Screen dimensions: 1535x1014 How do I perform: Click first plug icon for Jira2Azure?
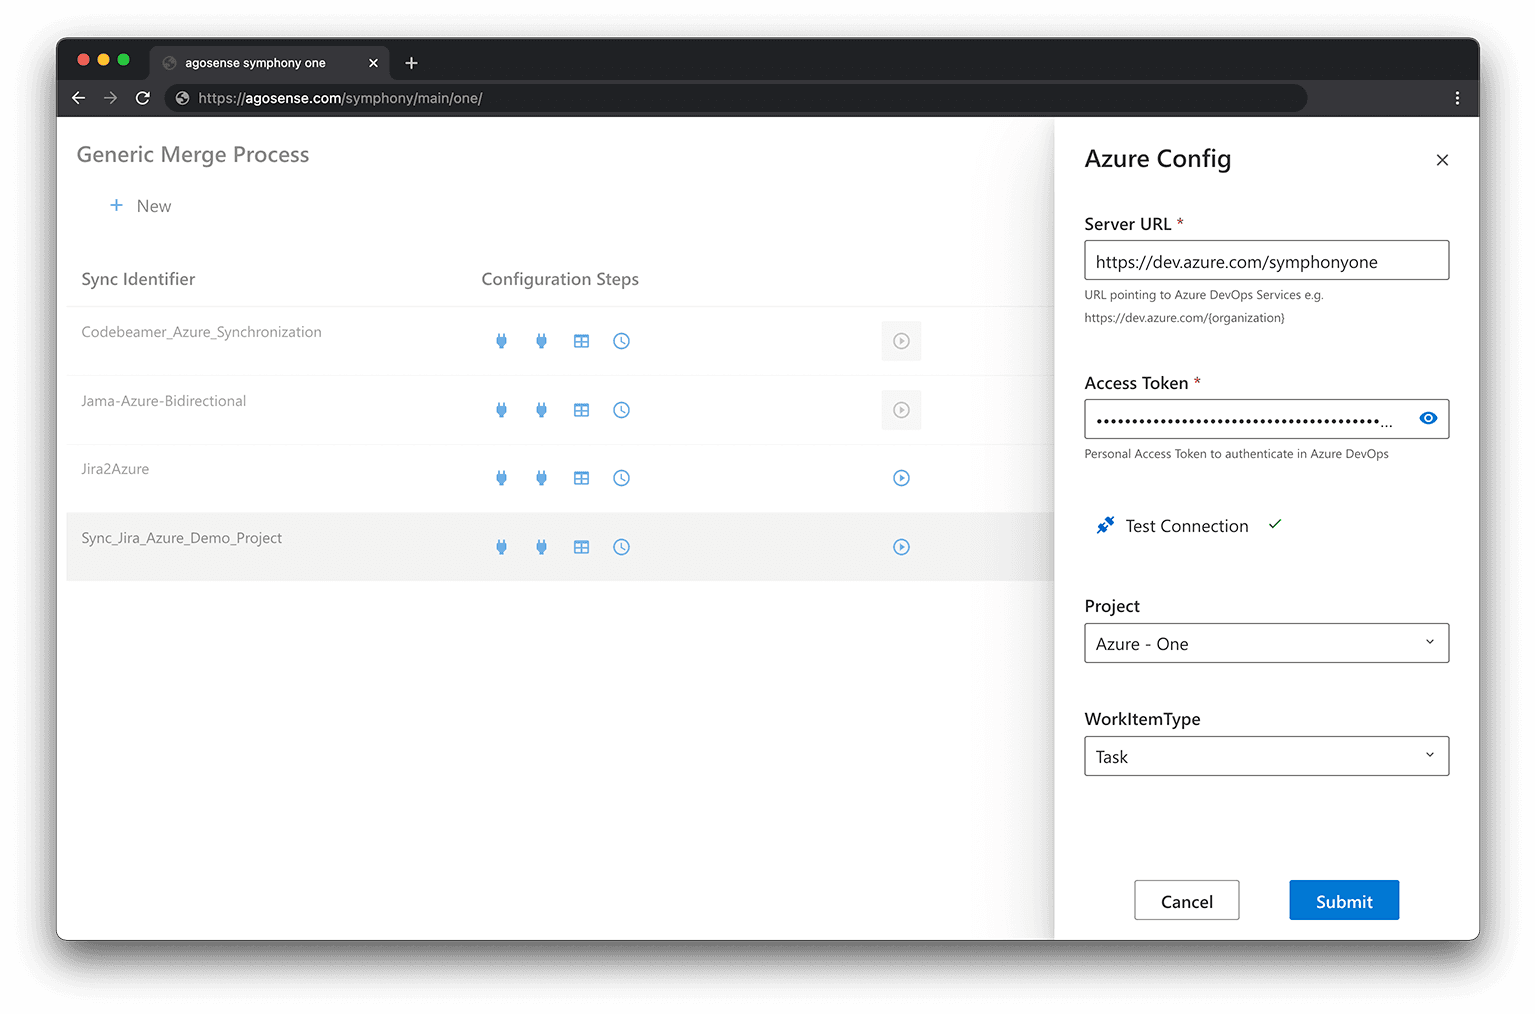click(501, 478)
